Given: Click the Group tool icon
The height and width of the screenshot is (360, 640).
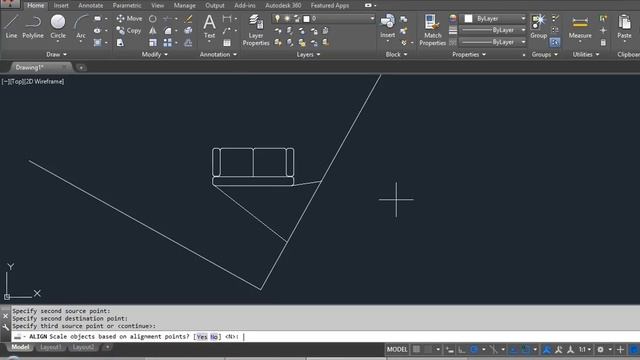Looking at the screenshot, I should click(538, 27).
